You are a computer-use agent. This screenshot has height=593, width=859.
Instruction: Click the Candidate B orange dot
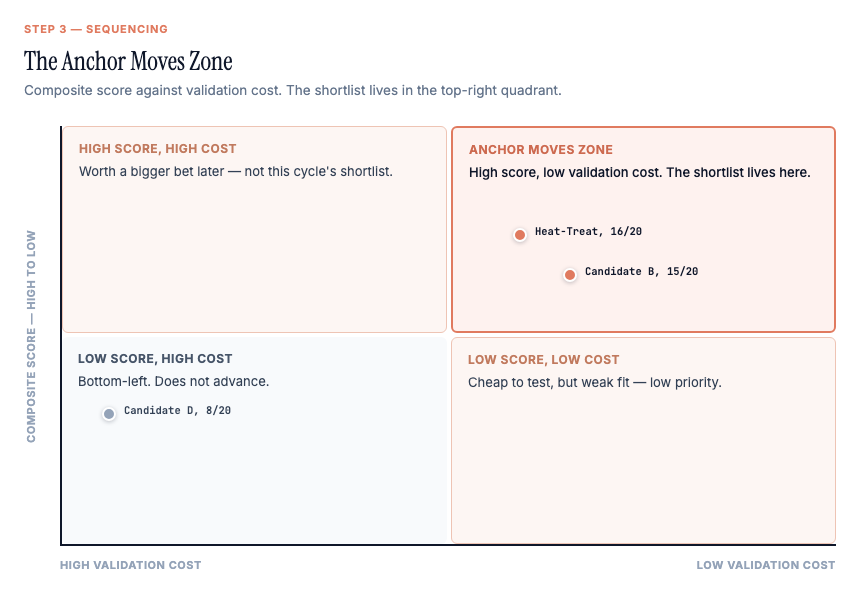point(570,275)
